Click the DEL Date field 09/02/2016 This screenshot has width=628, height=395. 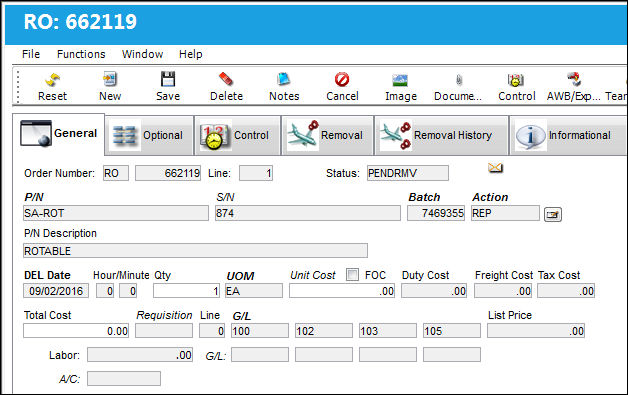point(56,291)
